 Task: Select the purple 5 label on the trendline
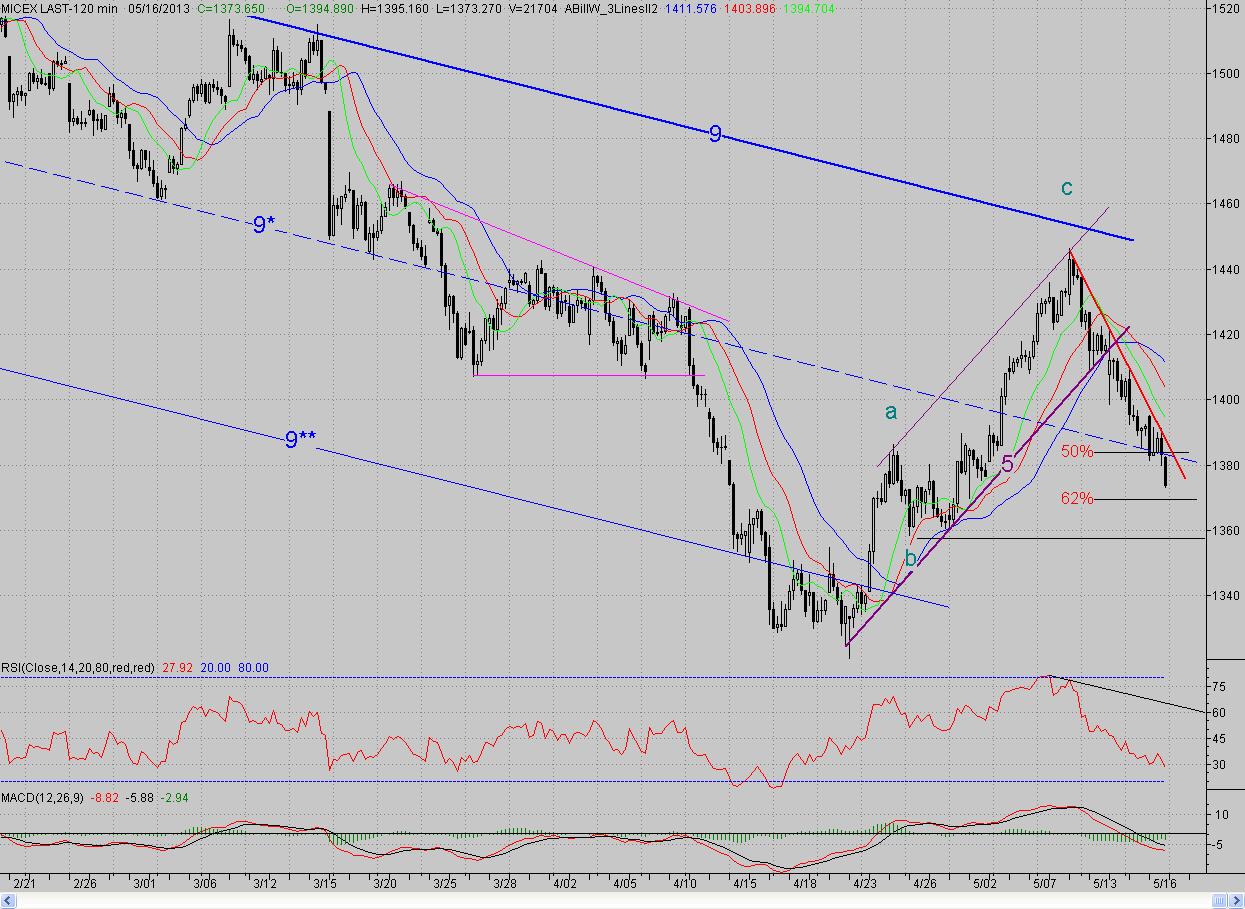(1008, 464)
